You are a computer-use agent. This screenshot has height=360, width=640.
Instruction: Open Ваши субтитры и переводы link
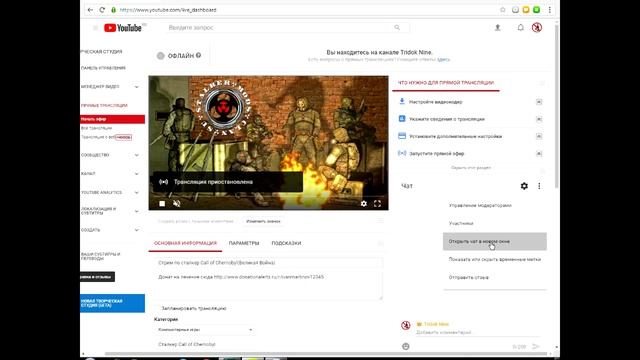click(100, 256)
